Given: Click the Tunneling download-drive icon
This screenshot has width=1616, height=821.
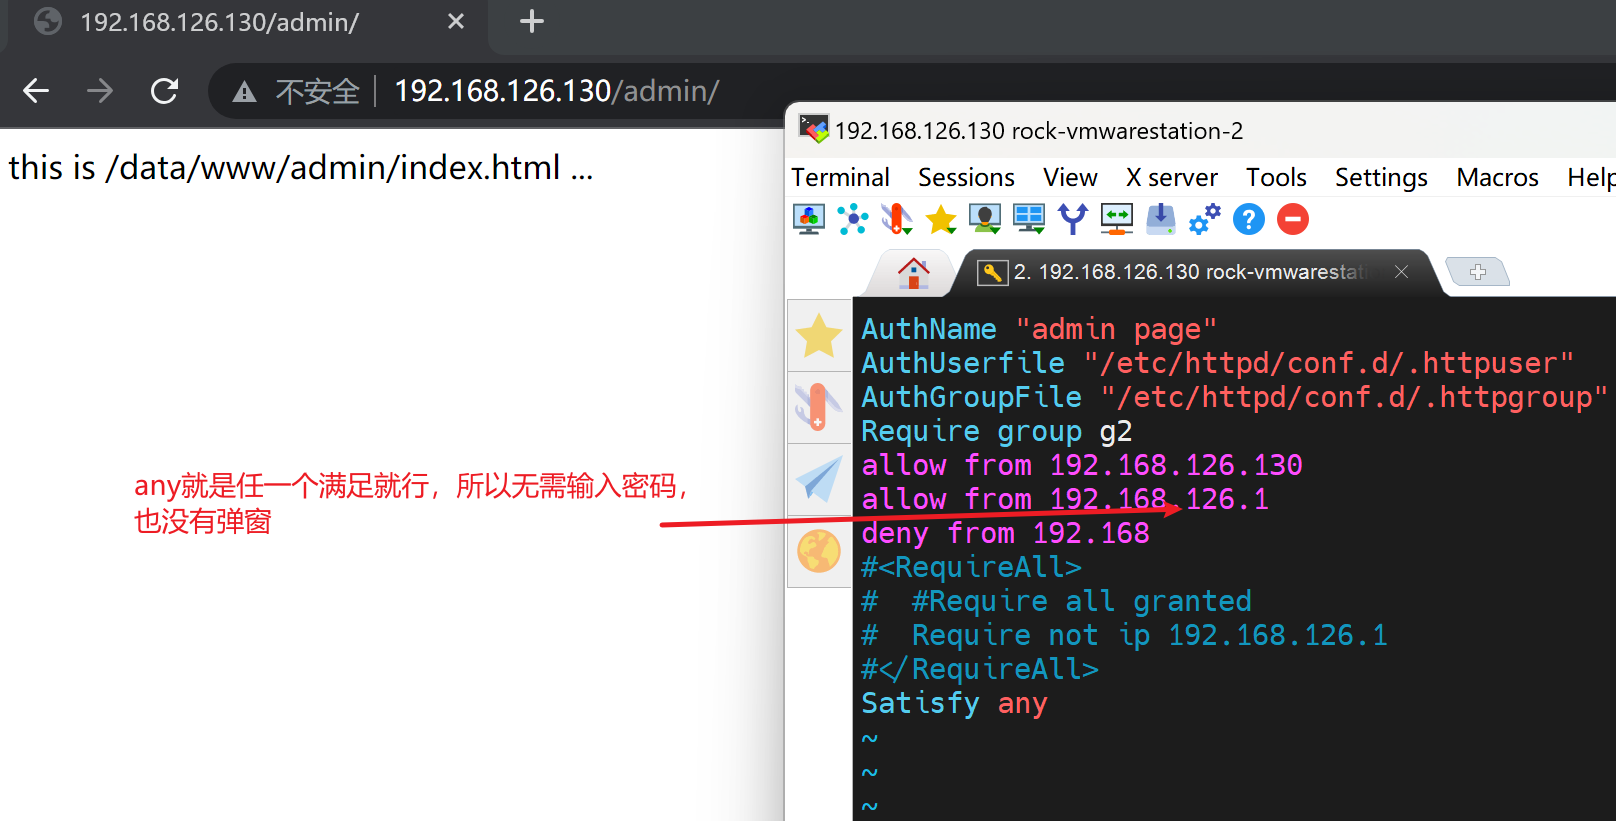Looking at the screenshot, I should click(x=1160, y=219).
